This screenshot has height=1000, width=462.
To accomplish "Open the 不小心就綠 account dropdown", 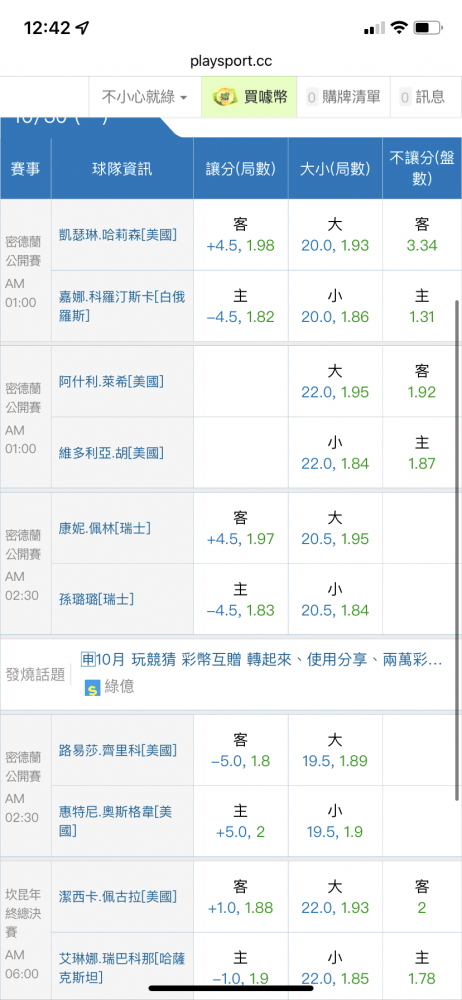I will pyautogui.click(x=145, y=97).
